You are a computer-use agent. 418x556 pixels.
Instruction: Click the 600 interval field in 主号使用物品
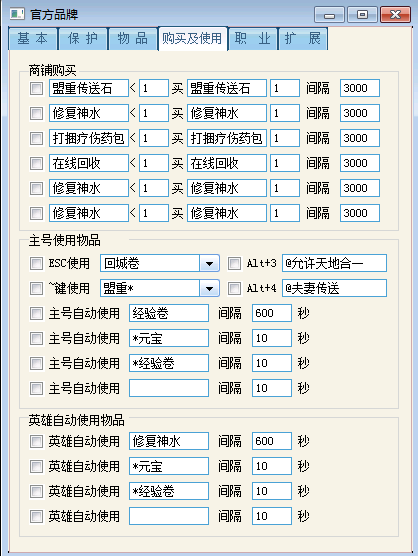click(272, 313)
